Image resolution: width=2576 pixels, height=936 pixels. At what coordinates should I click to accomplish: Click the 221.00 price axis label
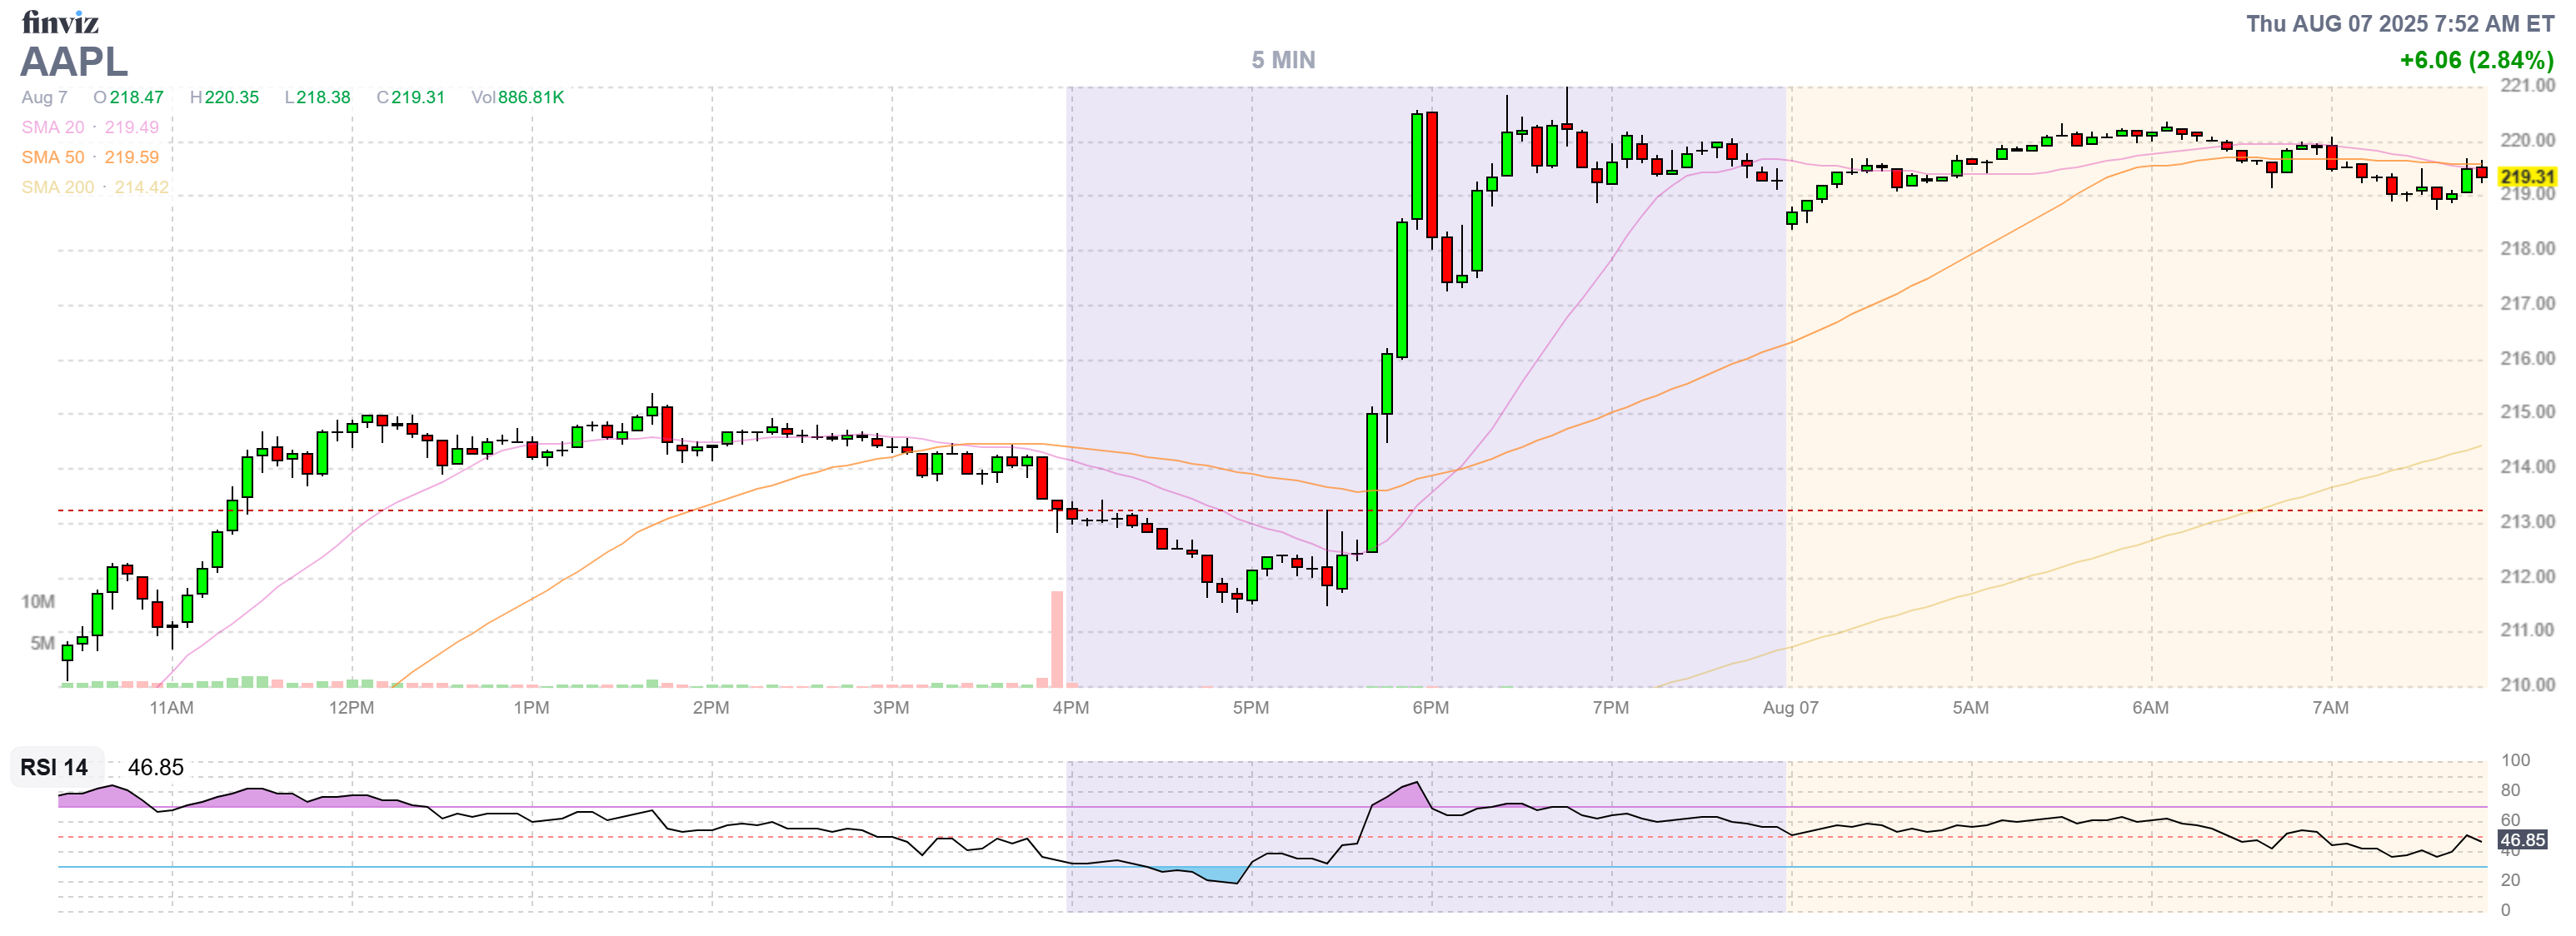click(x=2527, y=86)
